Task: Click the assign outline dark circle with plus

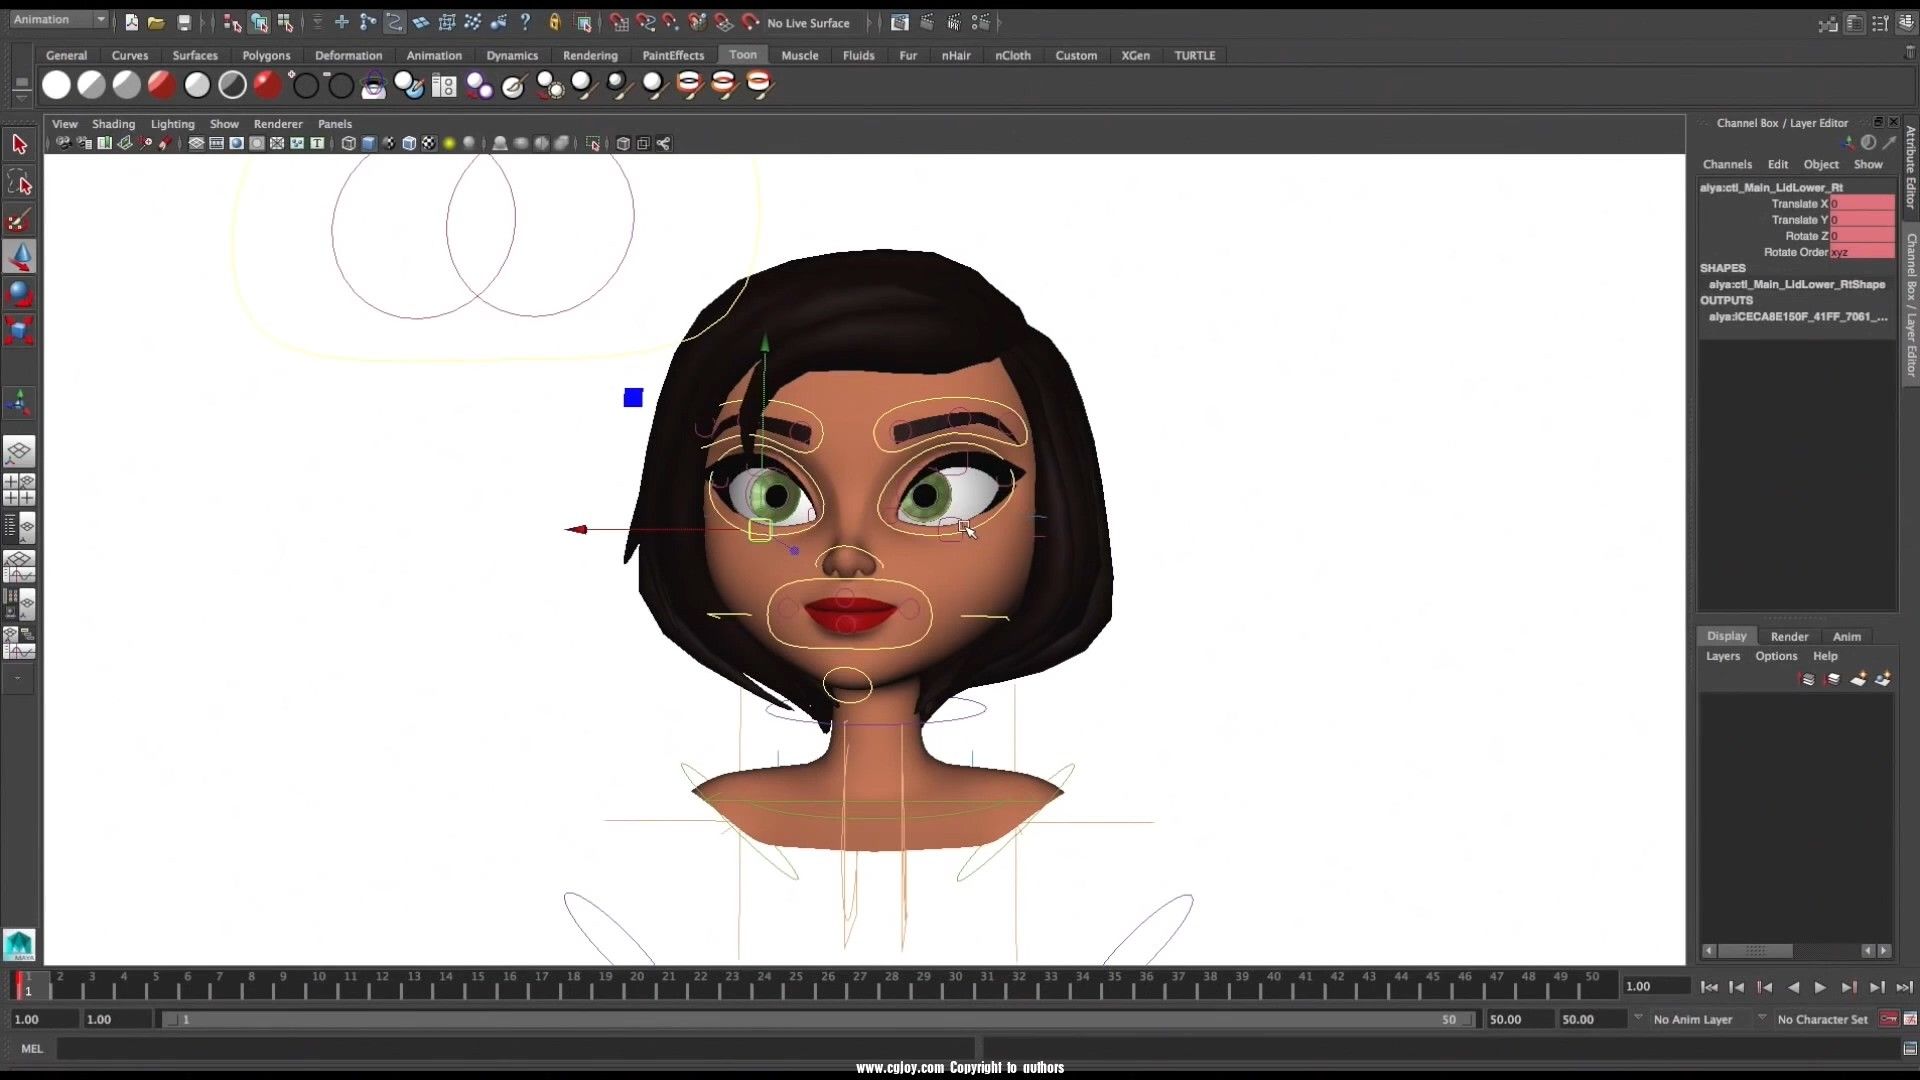Action: [x=303, y=86]
